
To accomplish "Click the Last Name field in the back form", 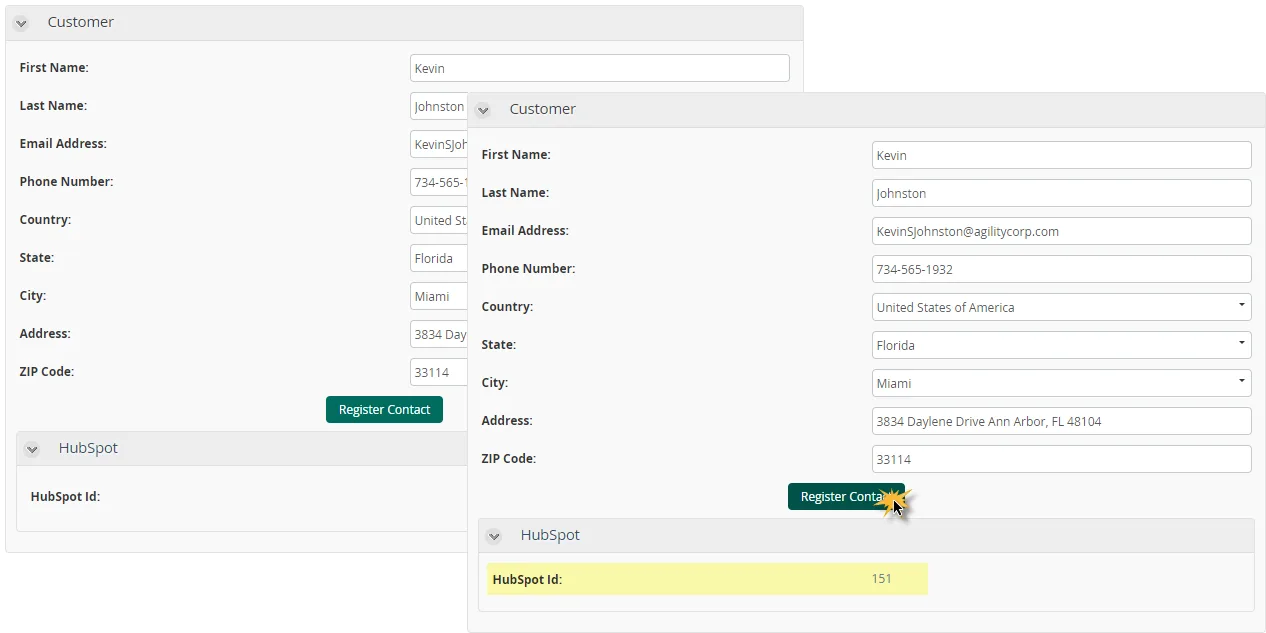I will point(438,106).
